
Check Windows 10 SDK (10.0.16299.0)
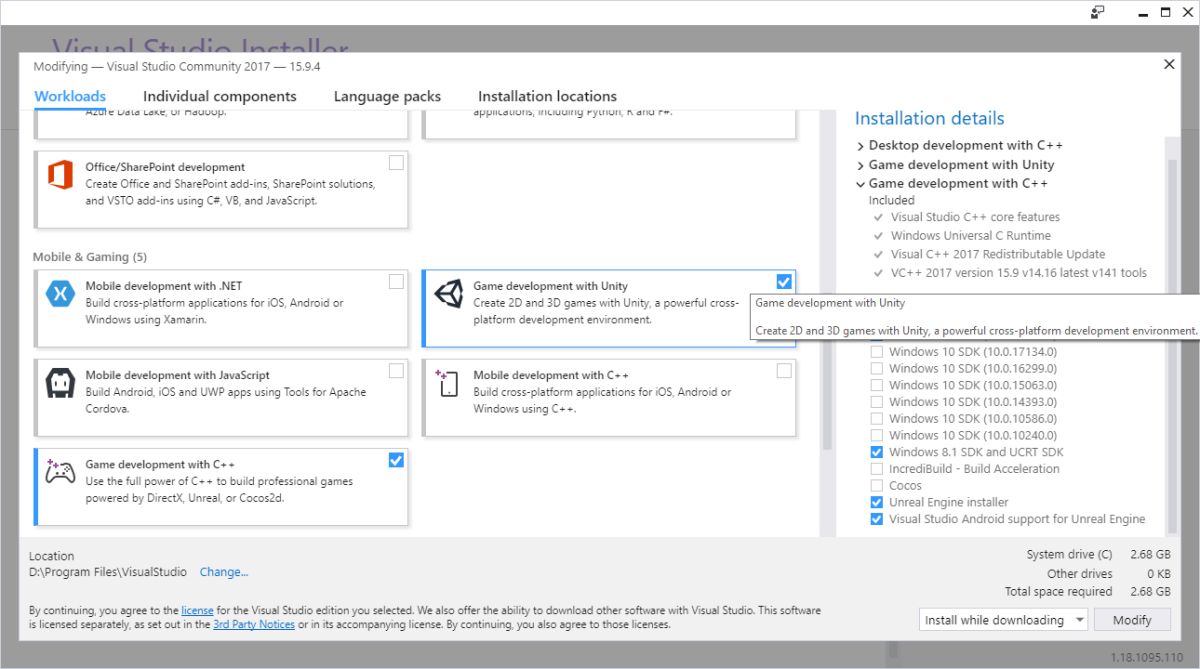877,368
